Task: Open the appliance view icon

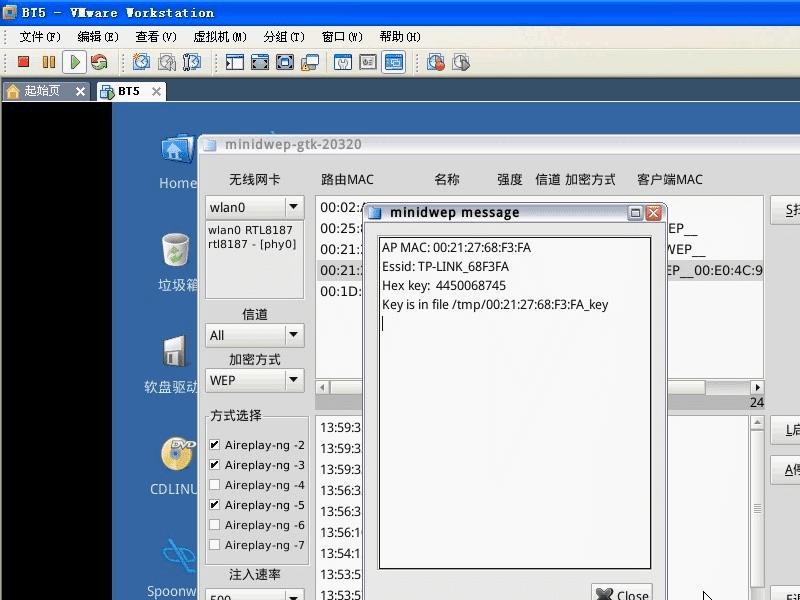Action: pos(368,62)
